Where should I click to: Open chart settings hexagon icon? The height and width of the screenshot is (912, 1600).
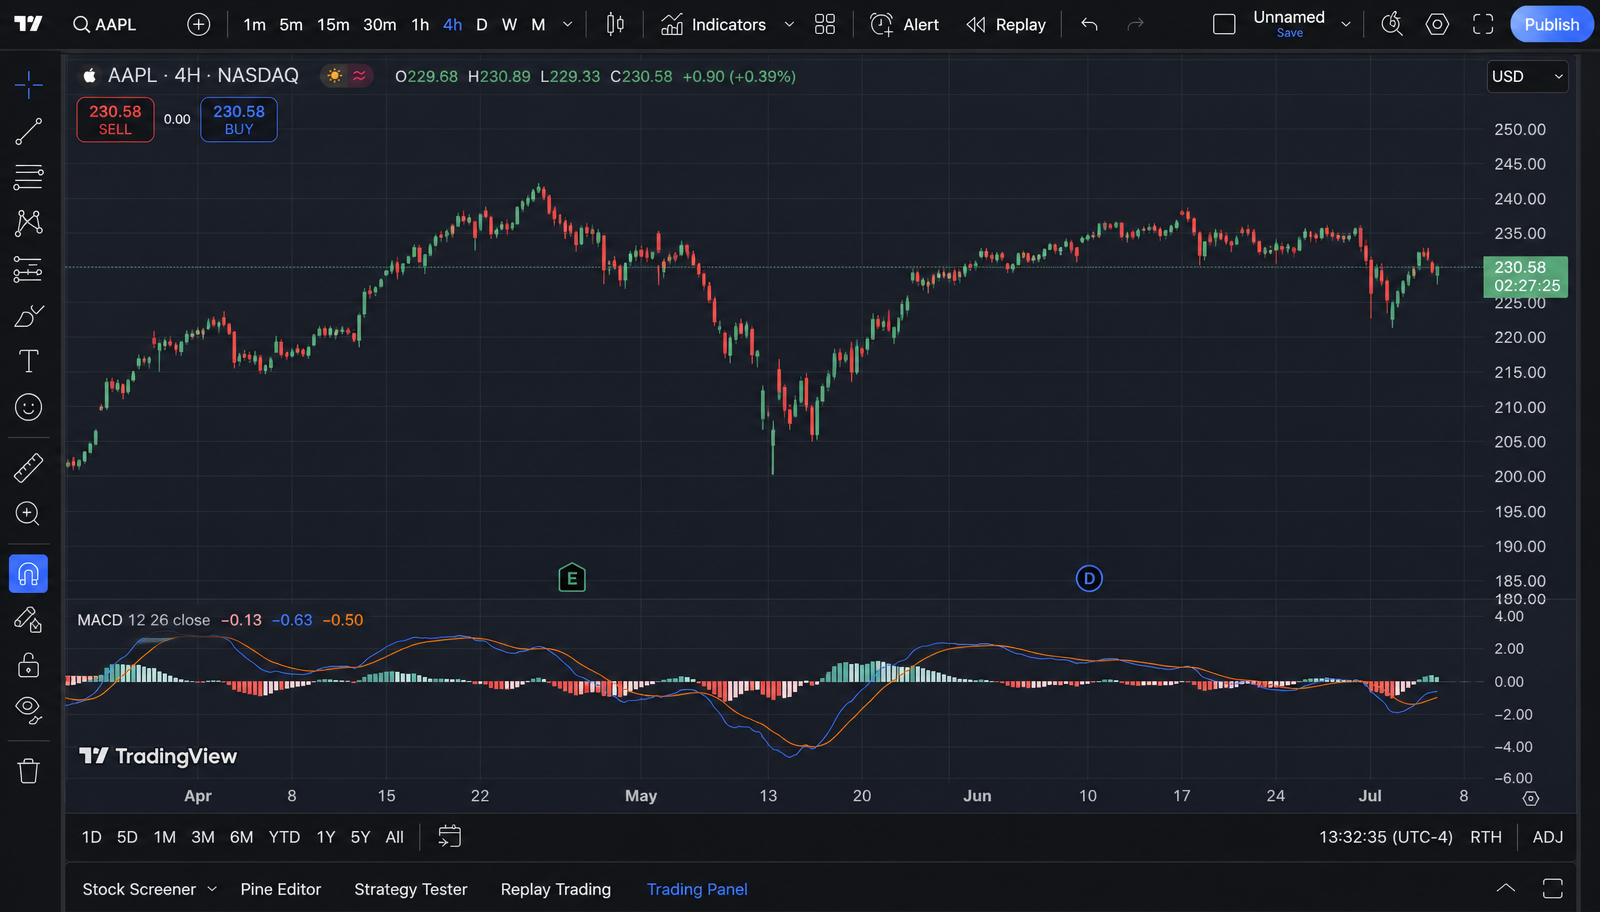point(1437,24)
